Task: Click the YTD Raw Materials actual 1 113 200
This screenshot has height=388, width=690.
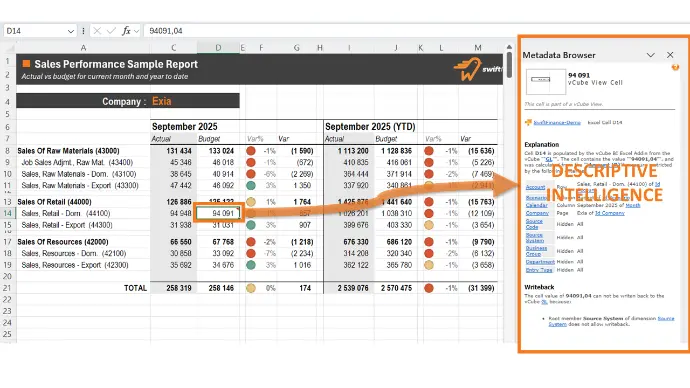Action: [x=353, y=151]
